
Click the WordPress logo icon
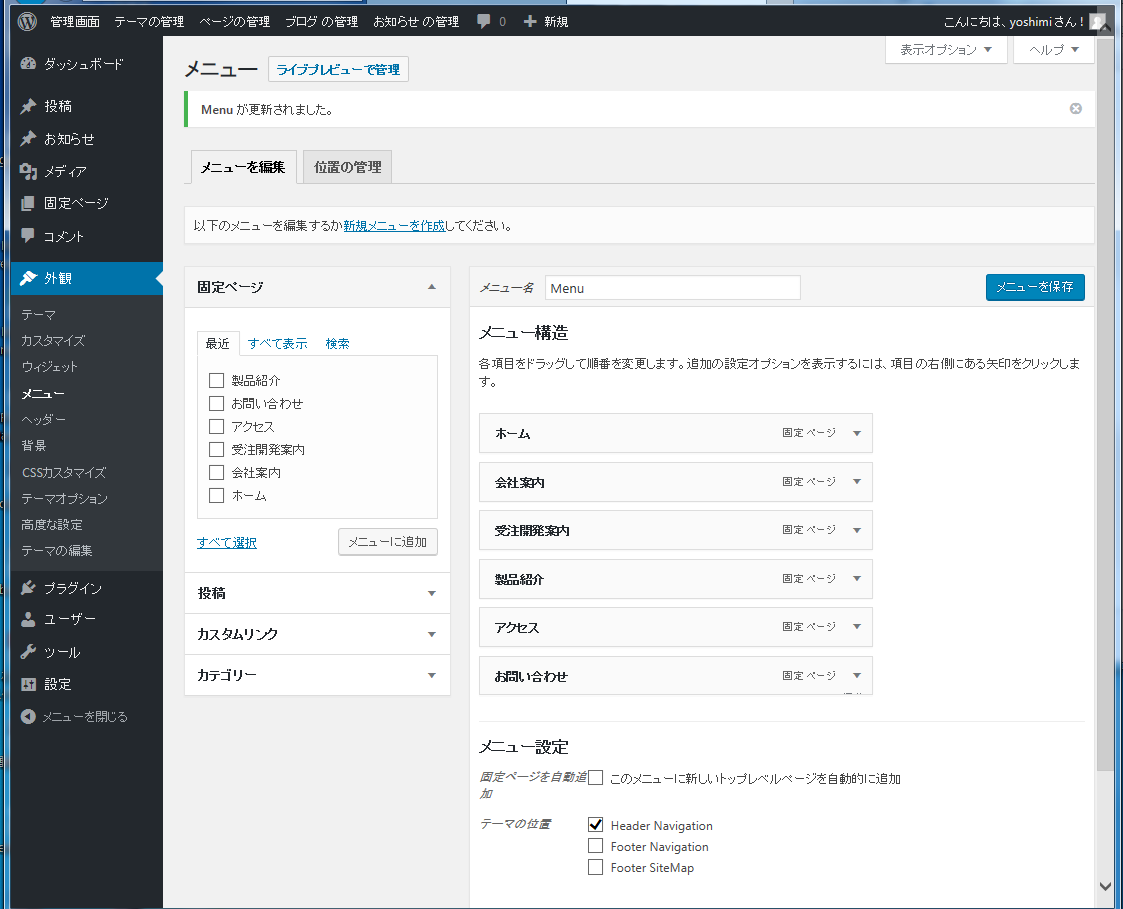(x=27, y=21)
